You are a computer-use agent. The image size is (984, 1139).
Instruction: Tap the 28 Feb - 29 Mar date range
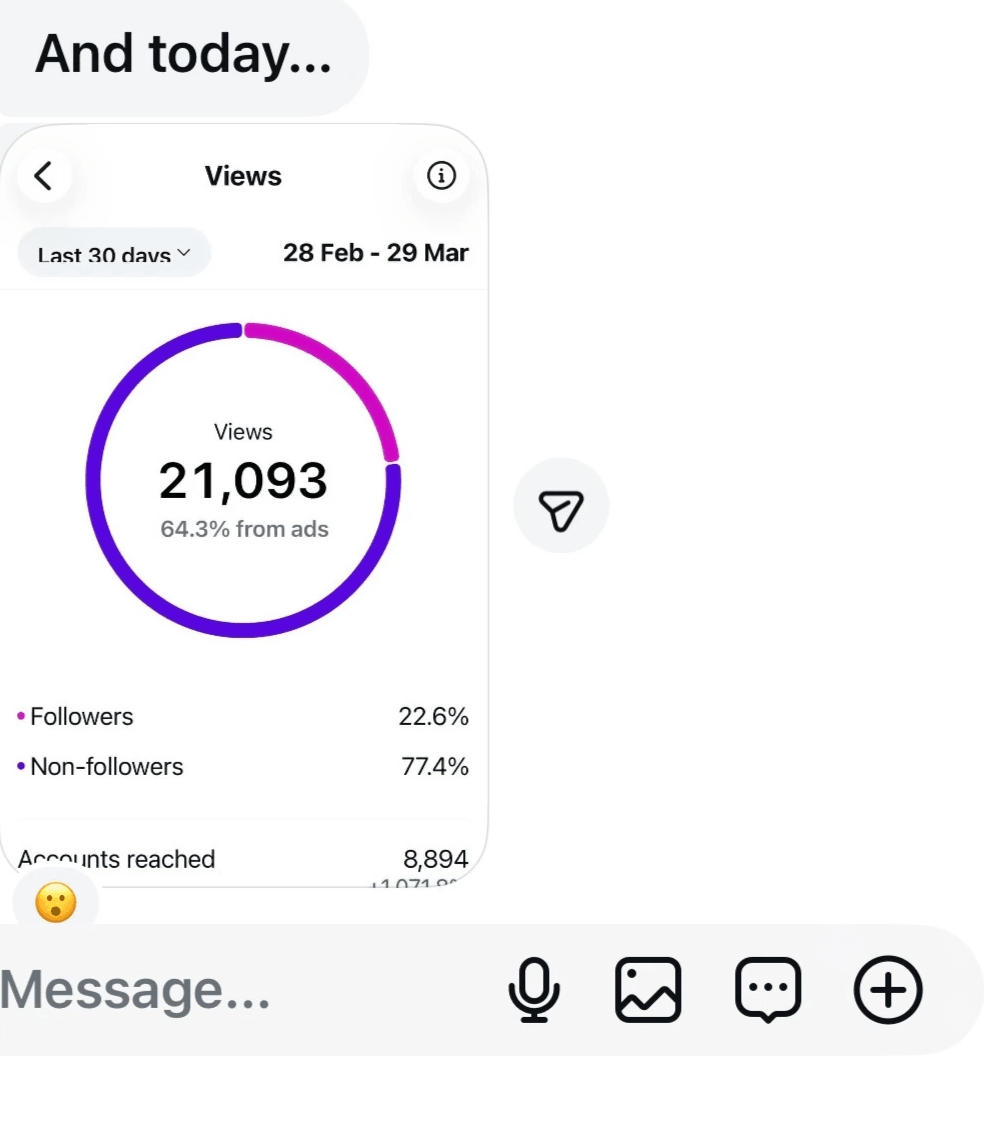pyautogui.click(x=376, y=253)
